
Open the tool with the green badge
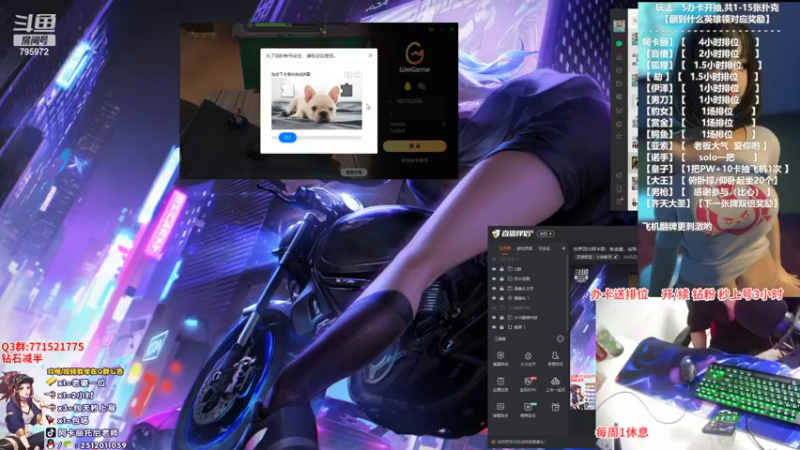point(528,407)
